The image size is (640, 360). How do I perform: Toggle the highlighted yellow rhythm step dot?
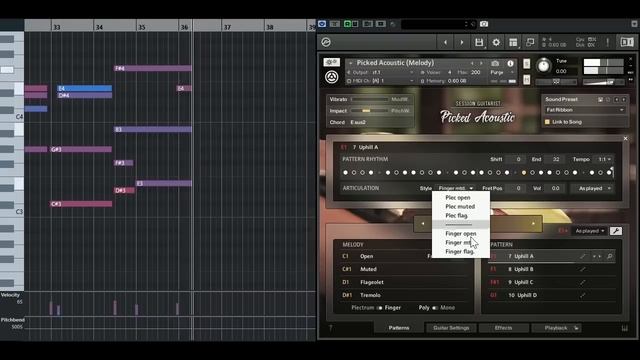(524, 173)
